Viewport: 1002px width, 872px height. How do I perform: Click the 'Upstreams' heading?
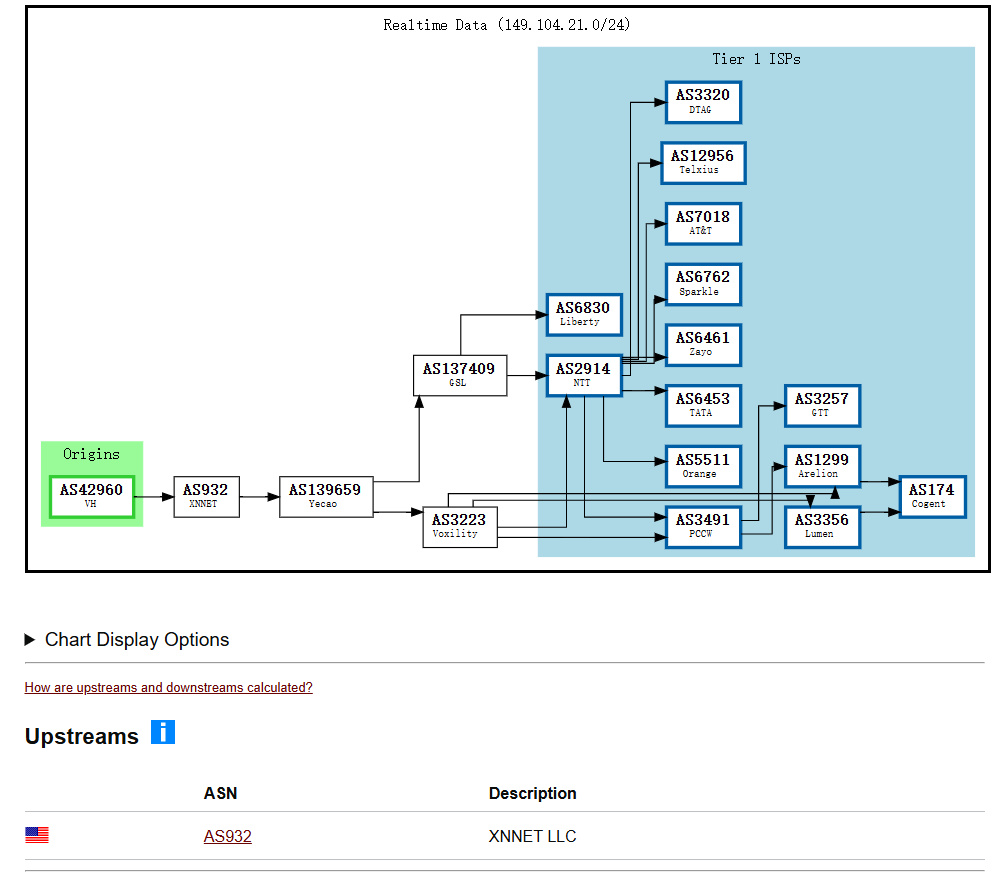pos(82,736)
